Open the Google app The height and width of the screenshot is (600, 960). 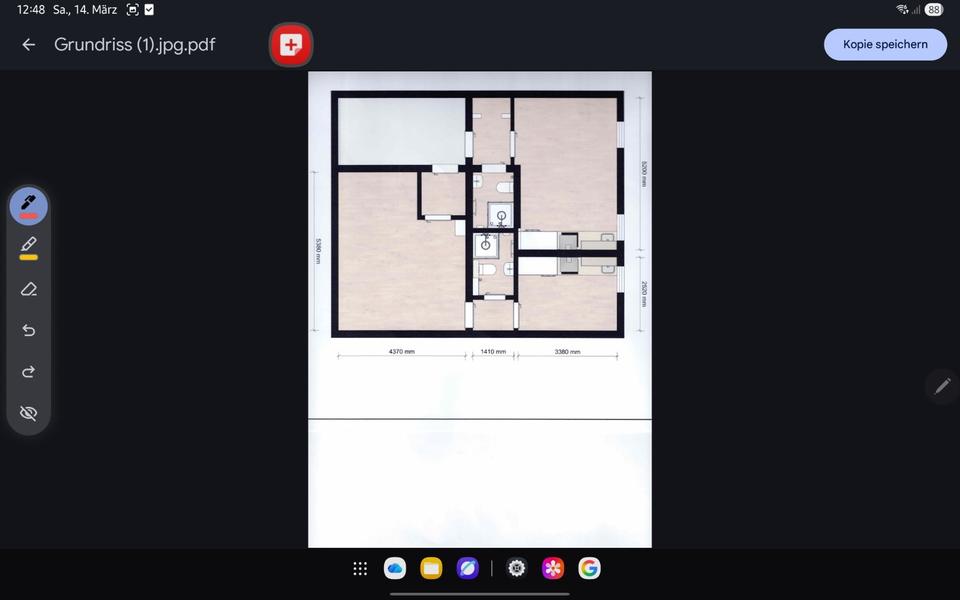(589, 568)
